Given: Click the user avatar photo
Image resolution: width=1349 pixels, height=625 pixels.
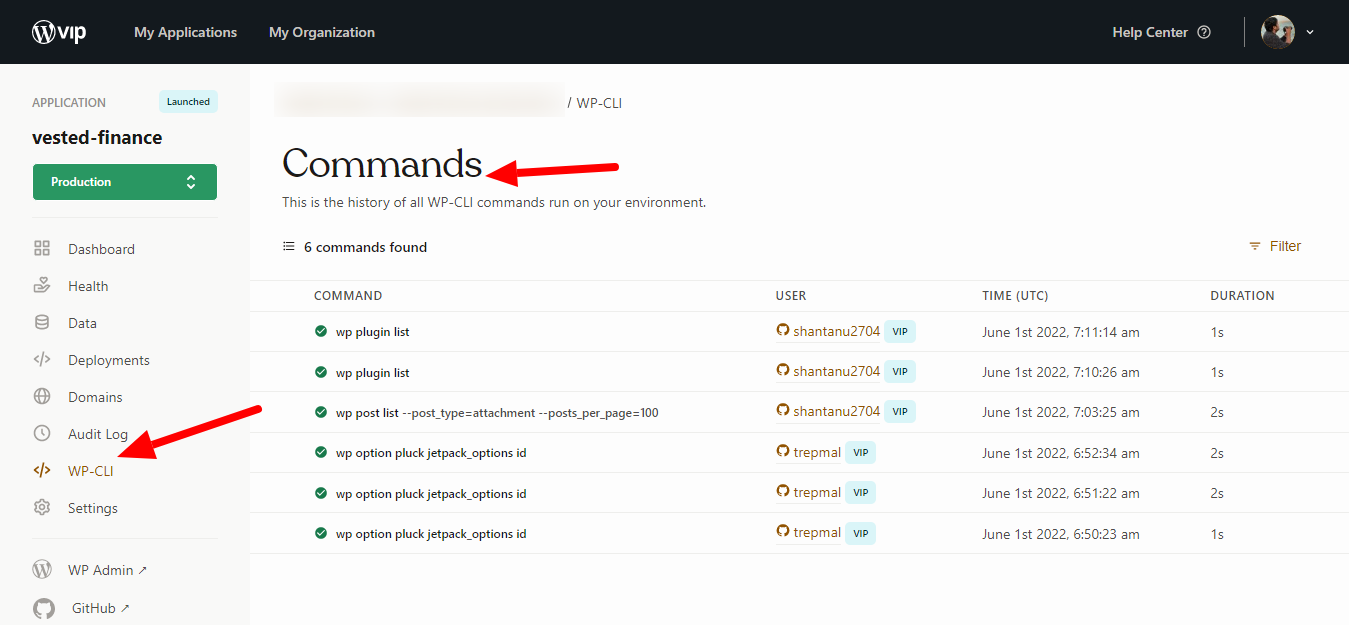Looking at the screenshot, I should [1278, 32].
